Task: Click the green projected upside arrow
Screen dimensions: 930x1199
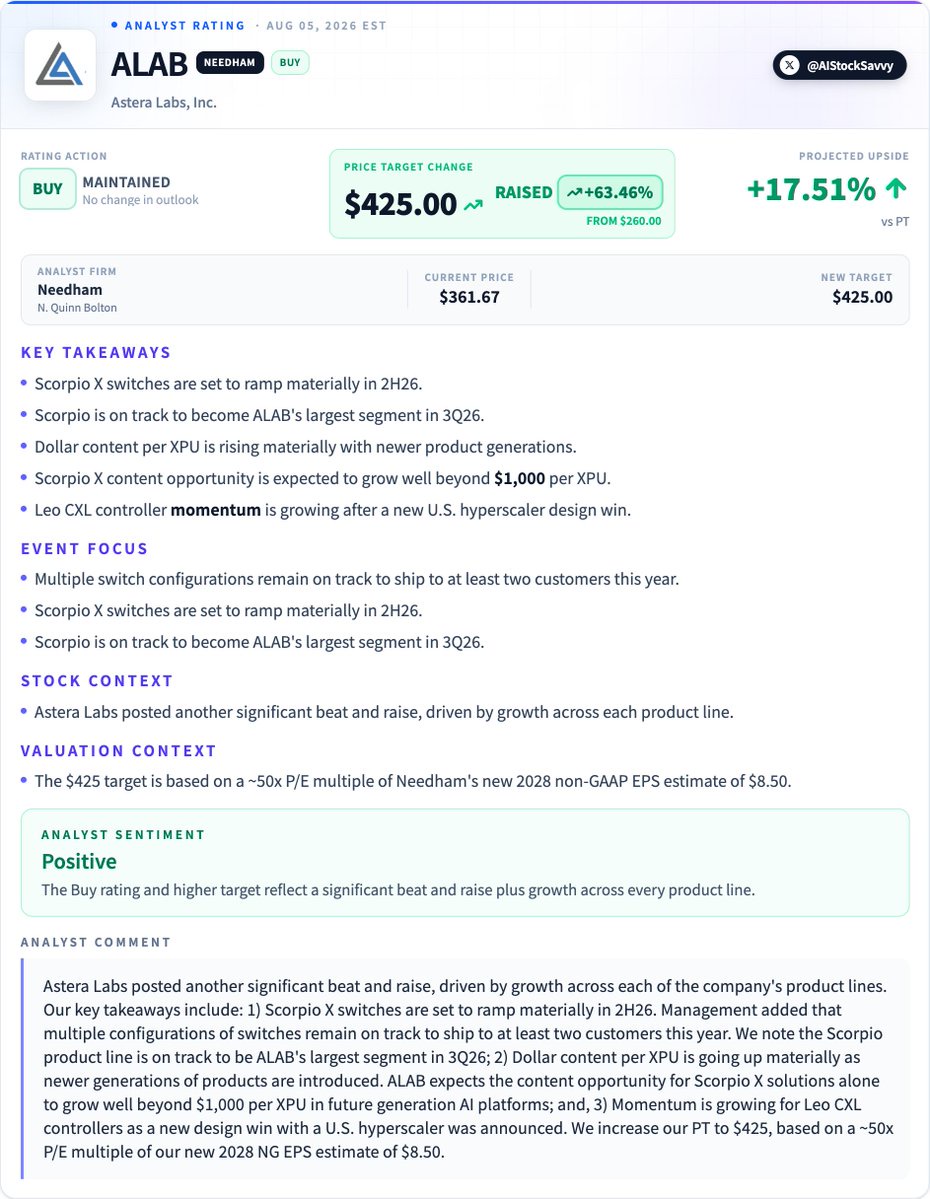Action: tap(896, 188)
